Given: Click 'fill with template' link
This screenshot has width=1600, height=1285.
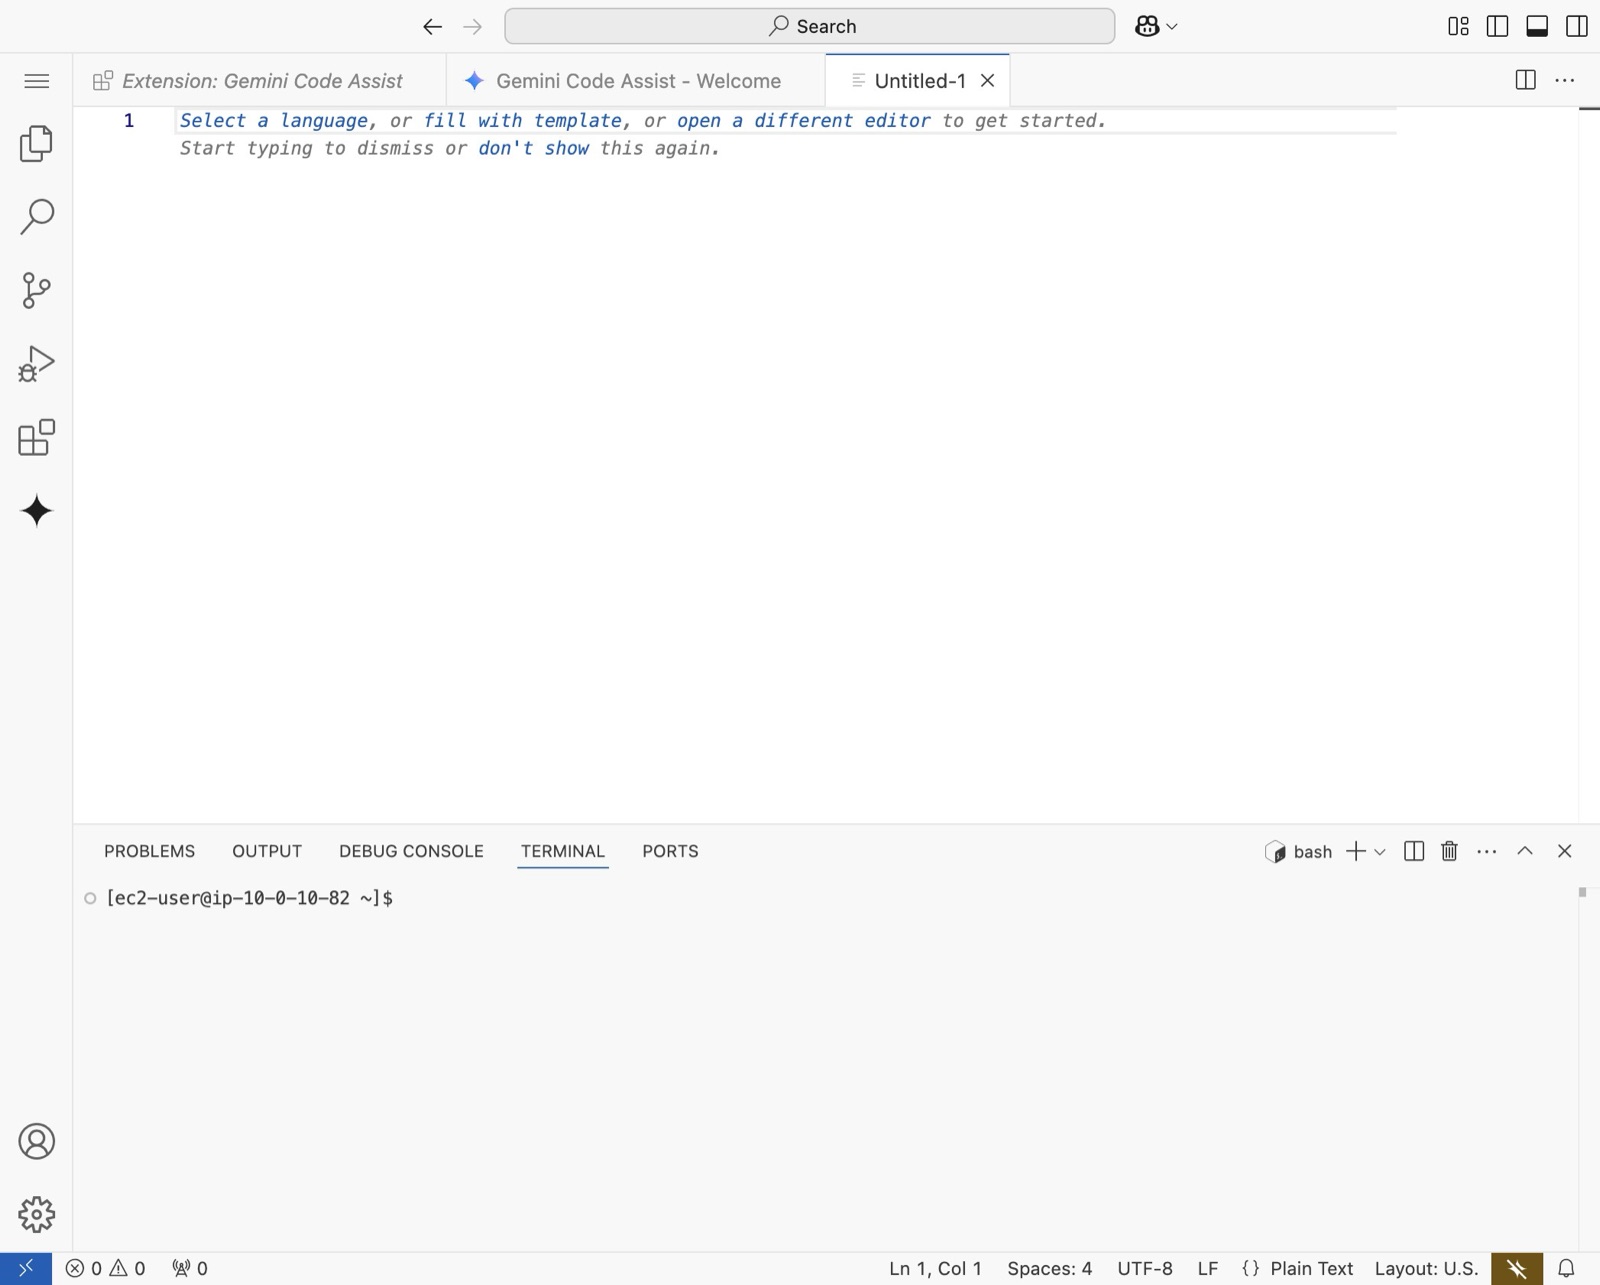Looking at the screenshot, I should click(x=522, y=121).
